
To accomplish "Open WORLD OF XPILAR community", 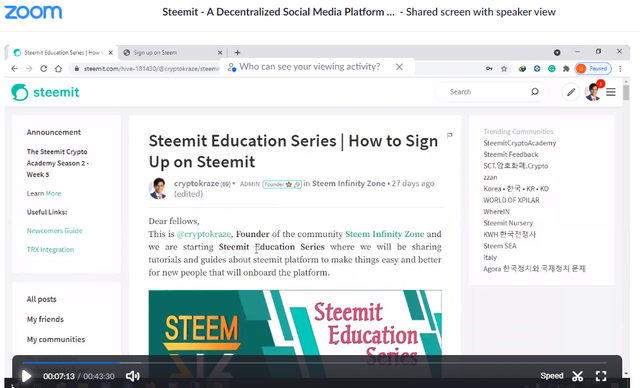I will (511, 200).
